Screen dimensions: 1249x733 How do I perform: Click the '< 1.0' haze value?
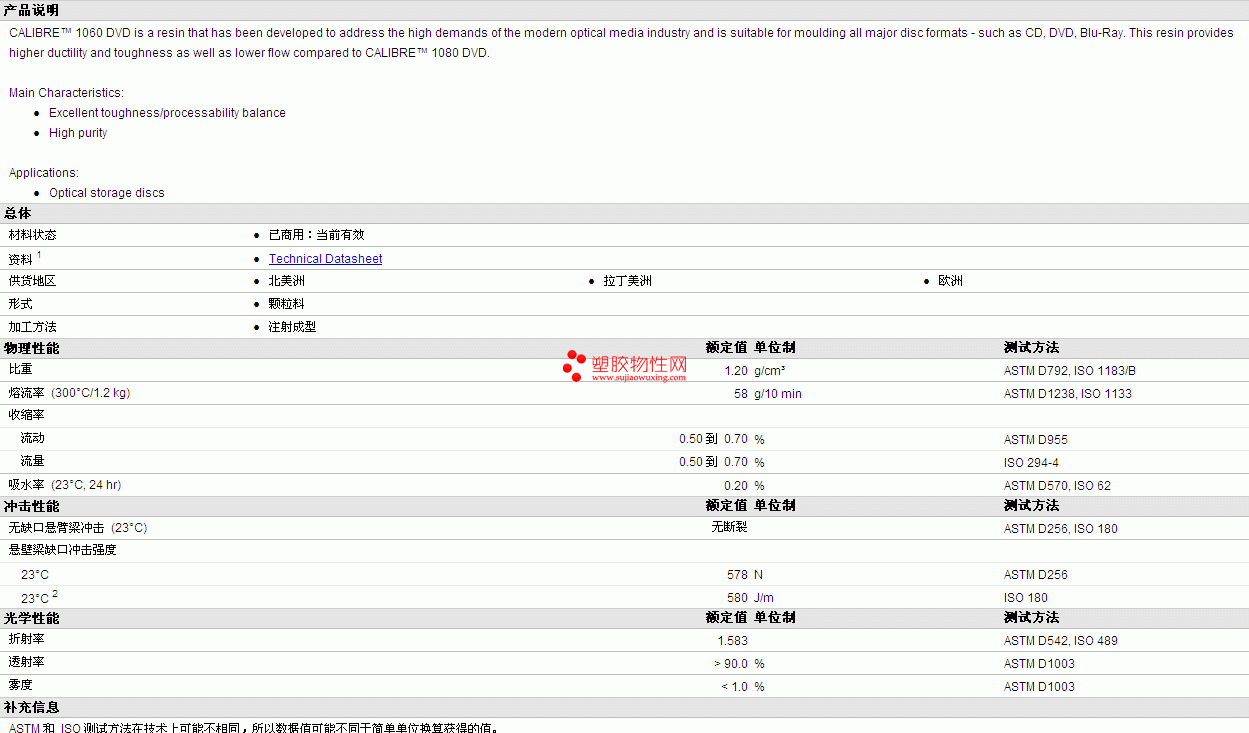pos(735,687)
